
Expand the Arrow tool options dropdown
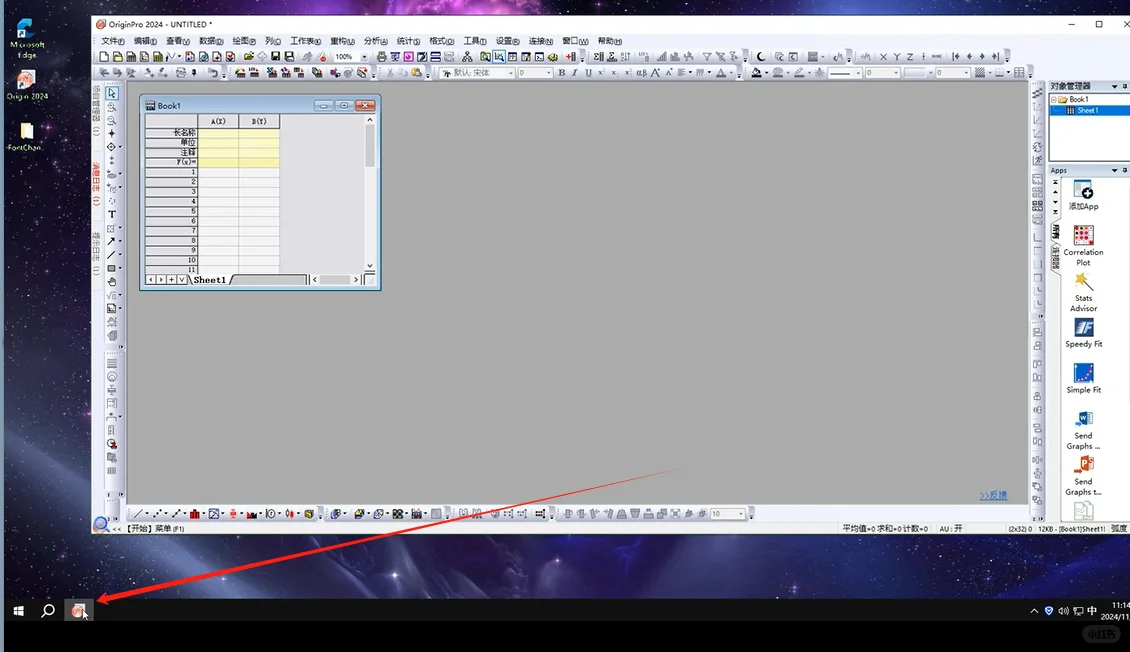click(x=120, y=241)
